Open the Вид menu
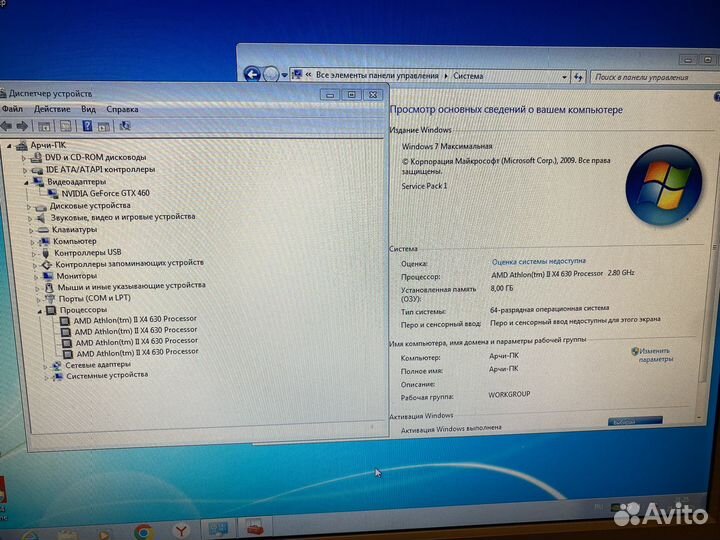This screenshot has width=720, height=540. tap(88, 109)
